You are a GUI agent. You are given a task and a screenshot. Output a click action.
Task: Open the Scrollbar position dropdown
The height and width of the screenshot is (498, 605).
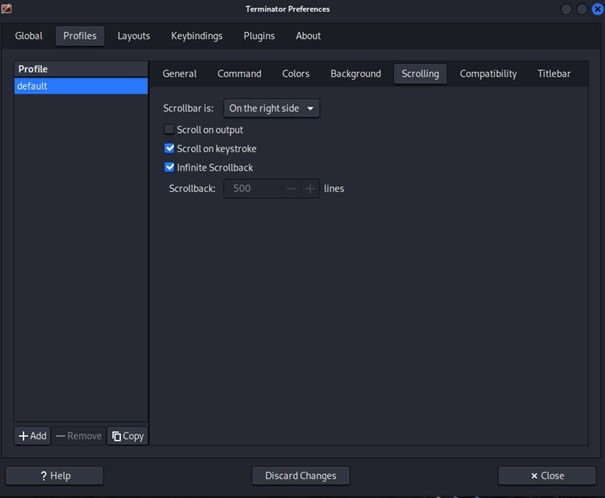tap(271, 108)
